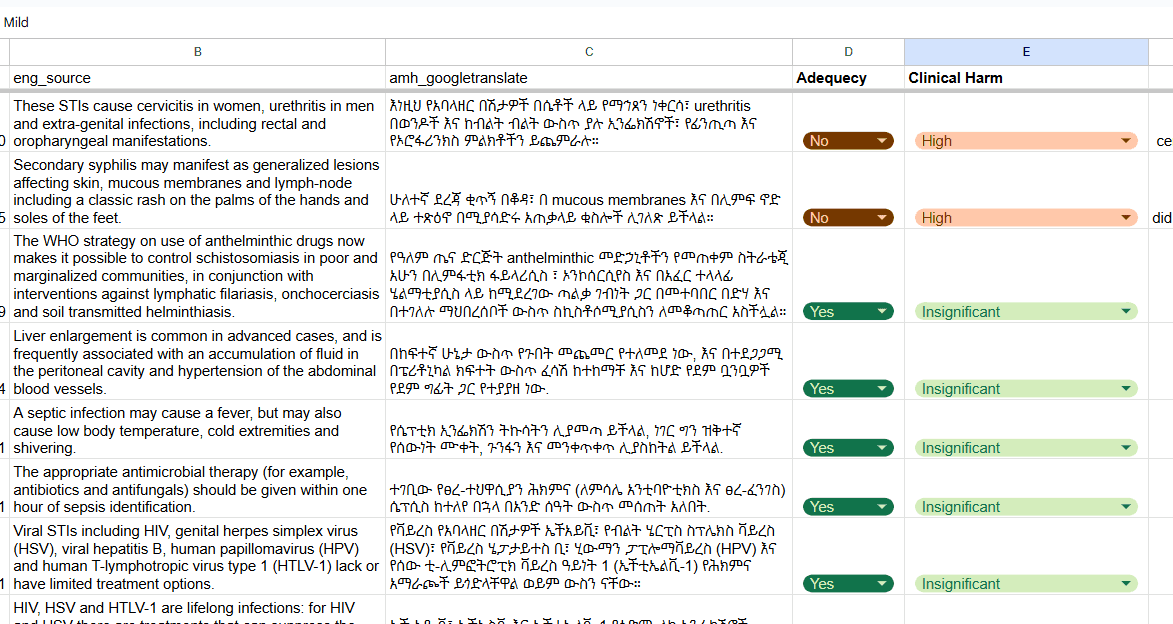This screenshot has width=1173, height=624.
Task: Open the Adequacy dropdown in the cervicitis row
Action: (847, 141)
